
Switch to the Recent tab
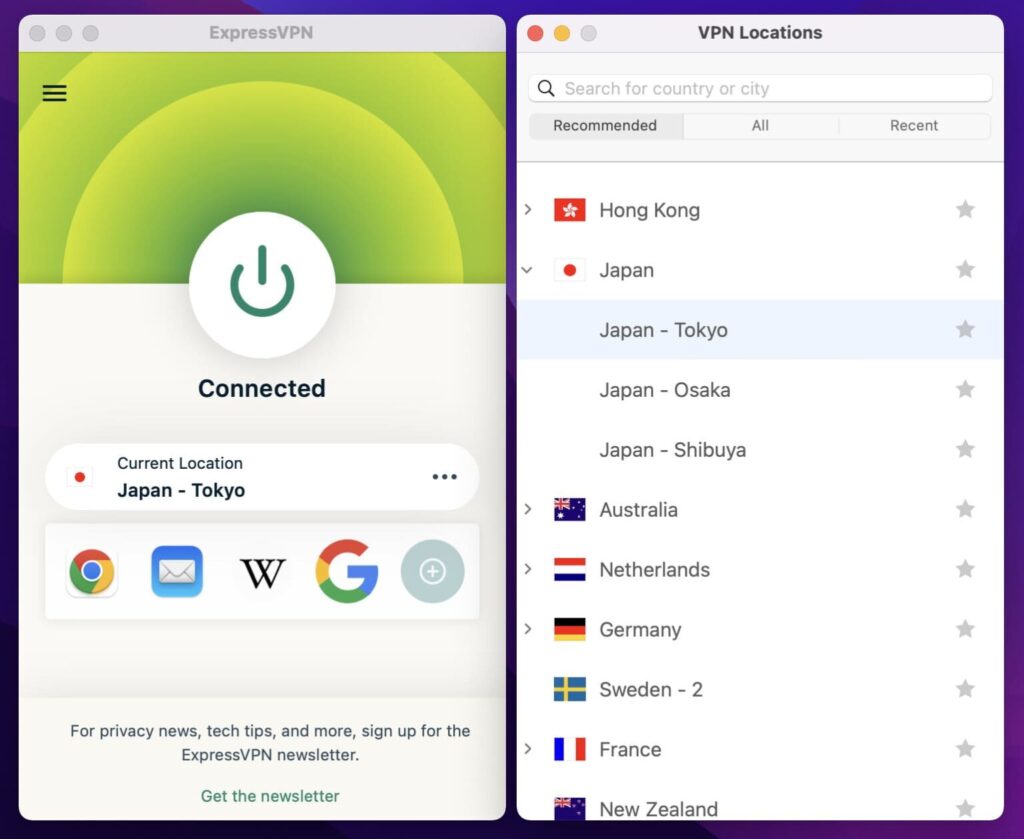tap(914, 125)
